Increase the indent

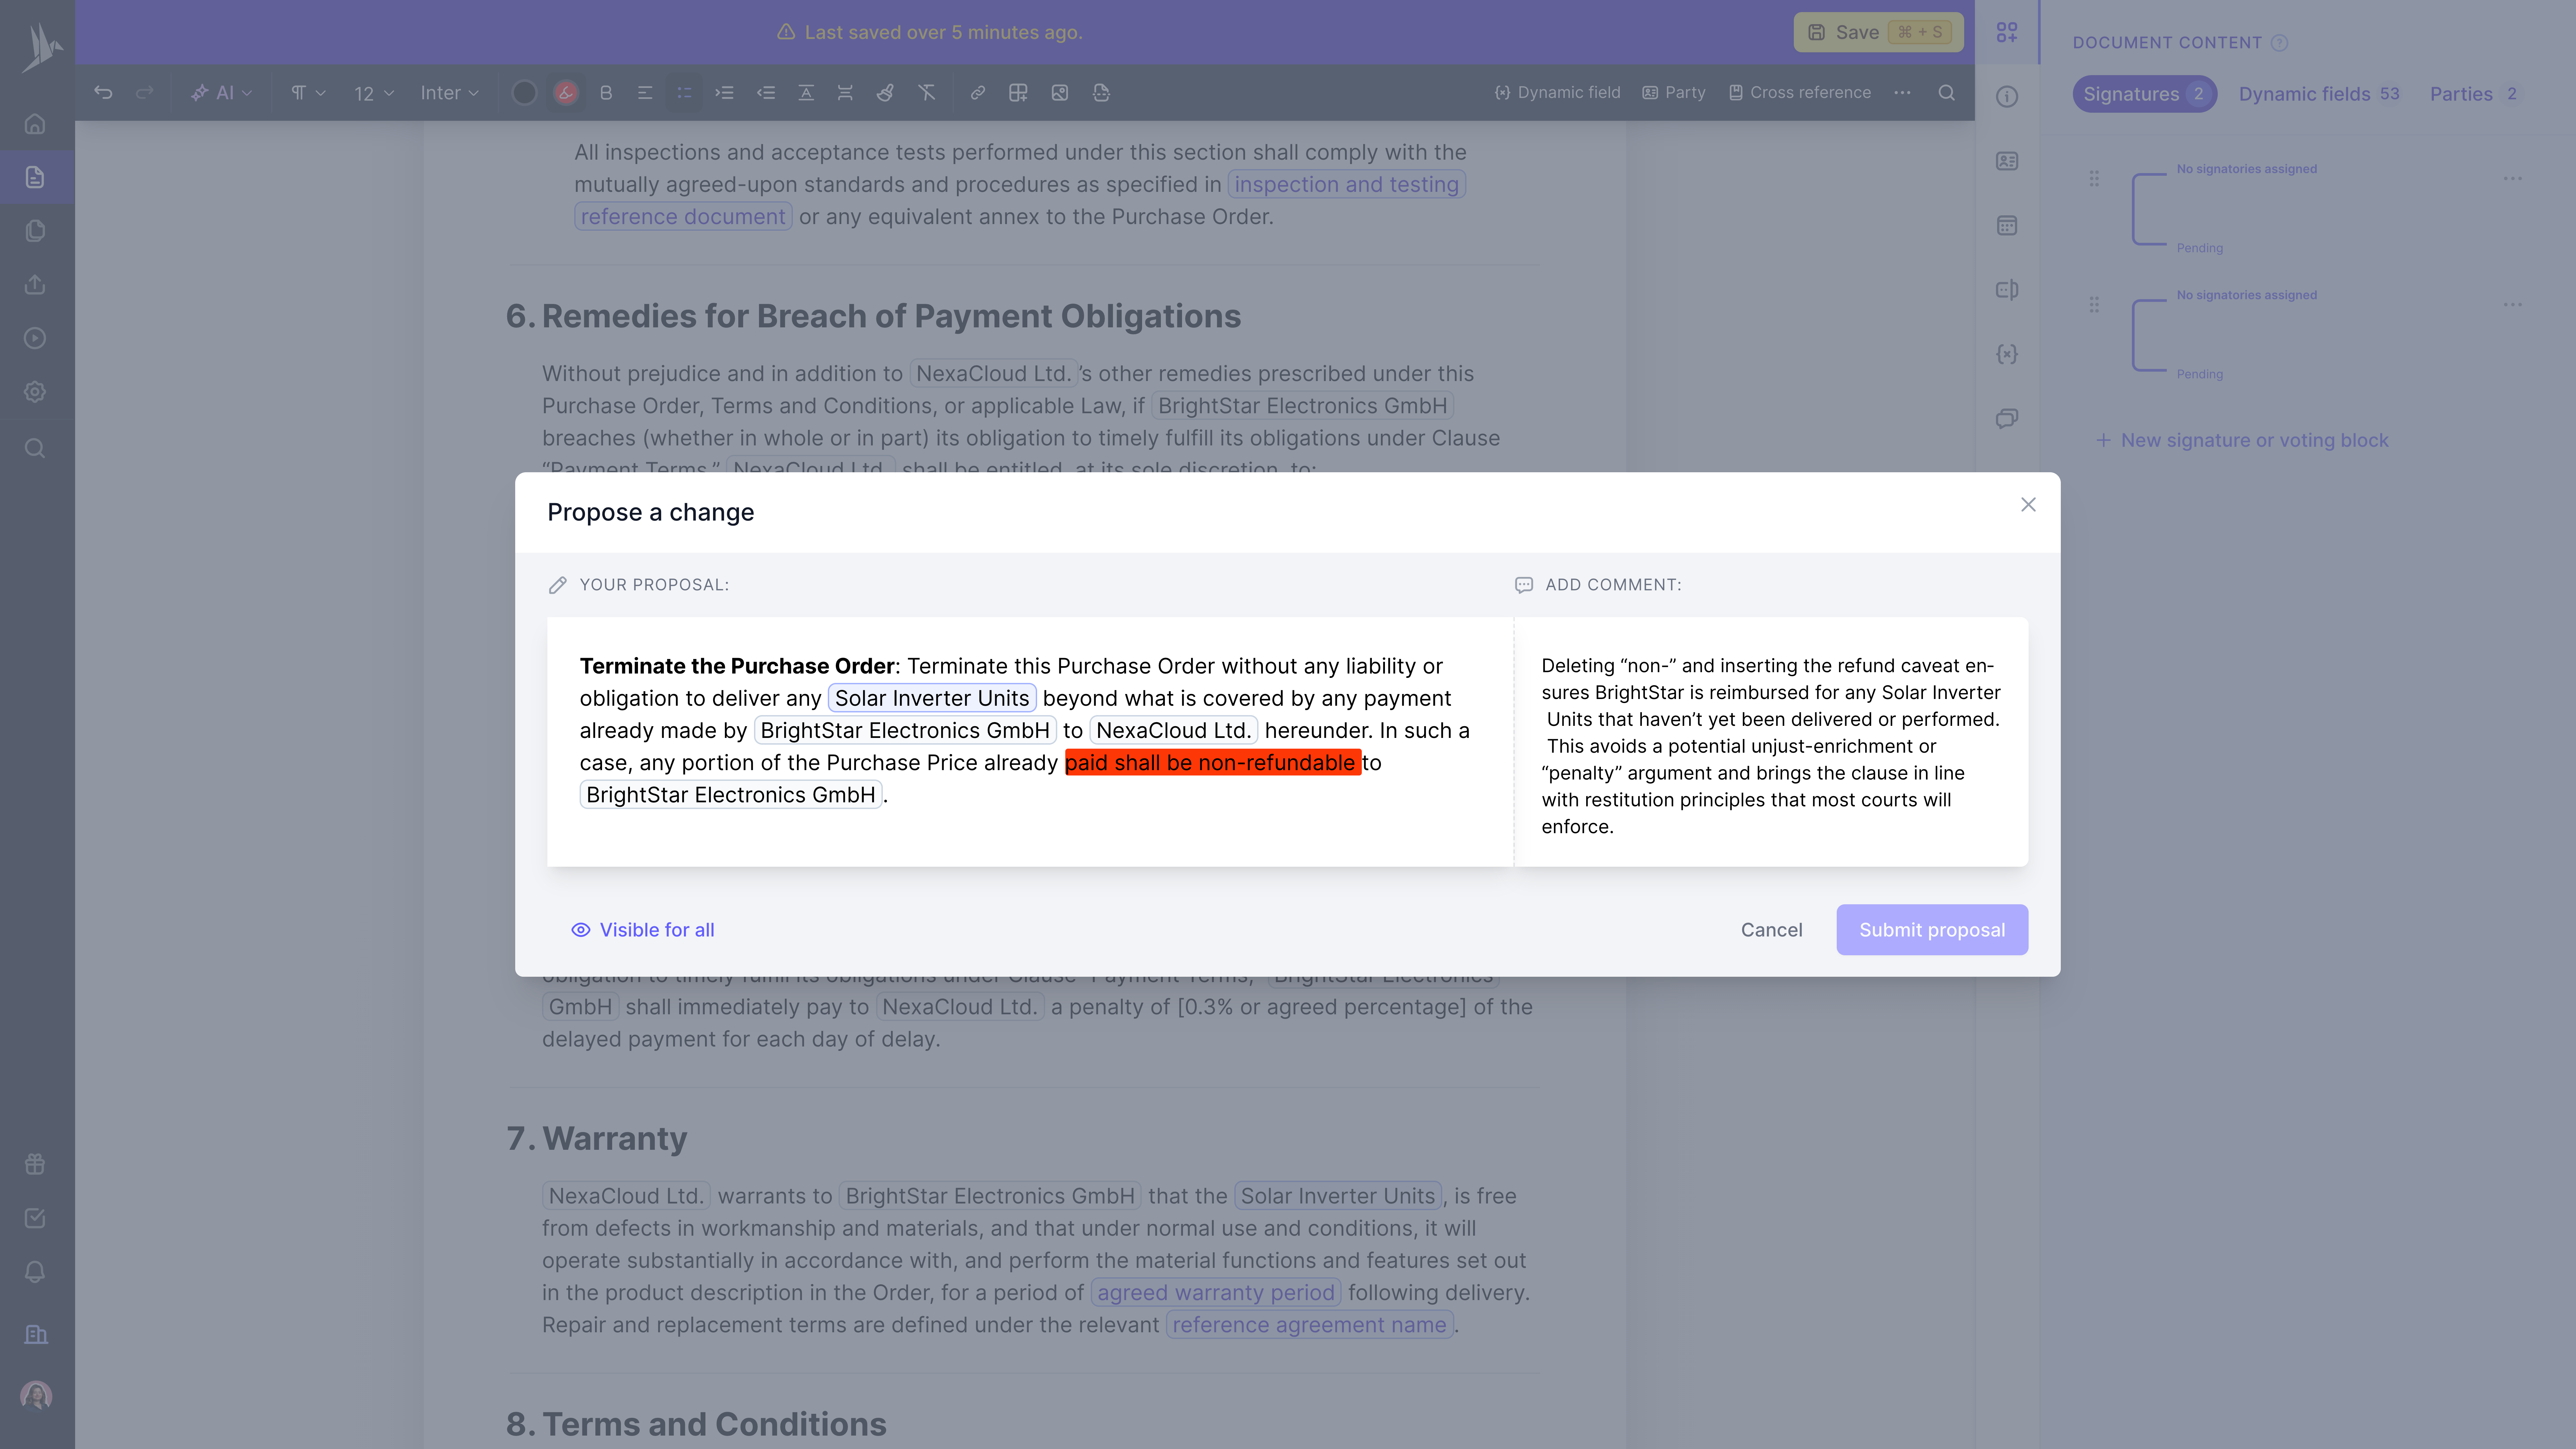pos(724,93)
